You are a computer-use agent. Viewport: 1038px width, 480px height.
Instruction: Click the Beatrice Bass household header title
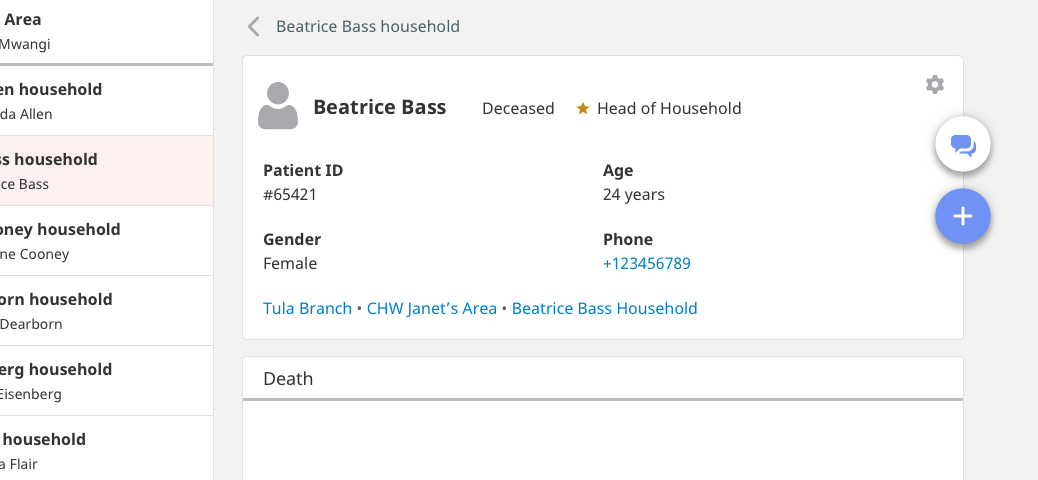(368, 26)
